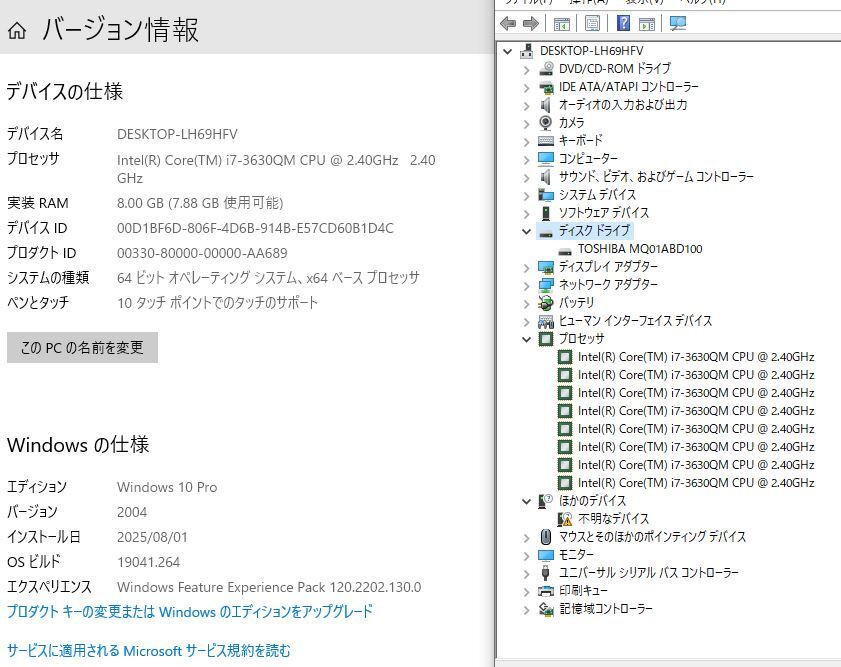Screen dimensions: 841x667
Task: Select the 記憶域コントローラー icon
Action: click(x=546, y=609)
